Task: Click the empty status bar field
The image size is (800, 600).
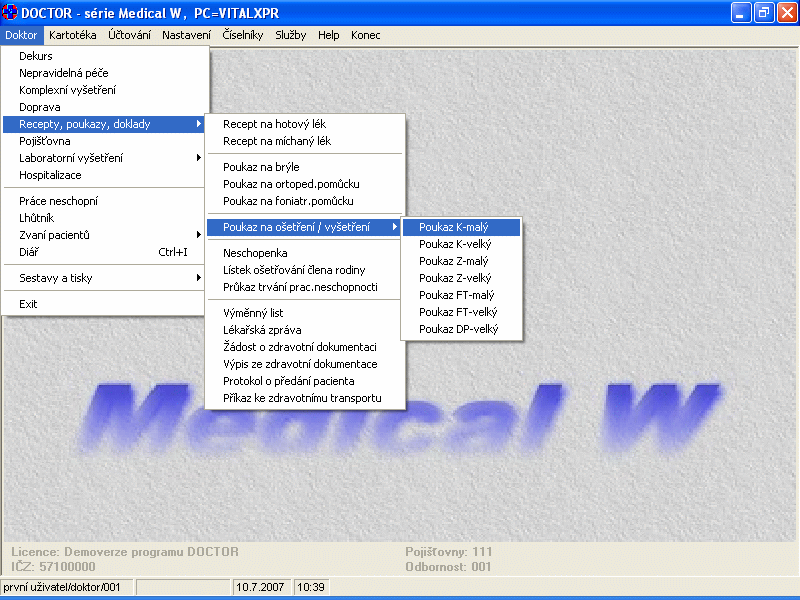Action: (183, 587)
